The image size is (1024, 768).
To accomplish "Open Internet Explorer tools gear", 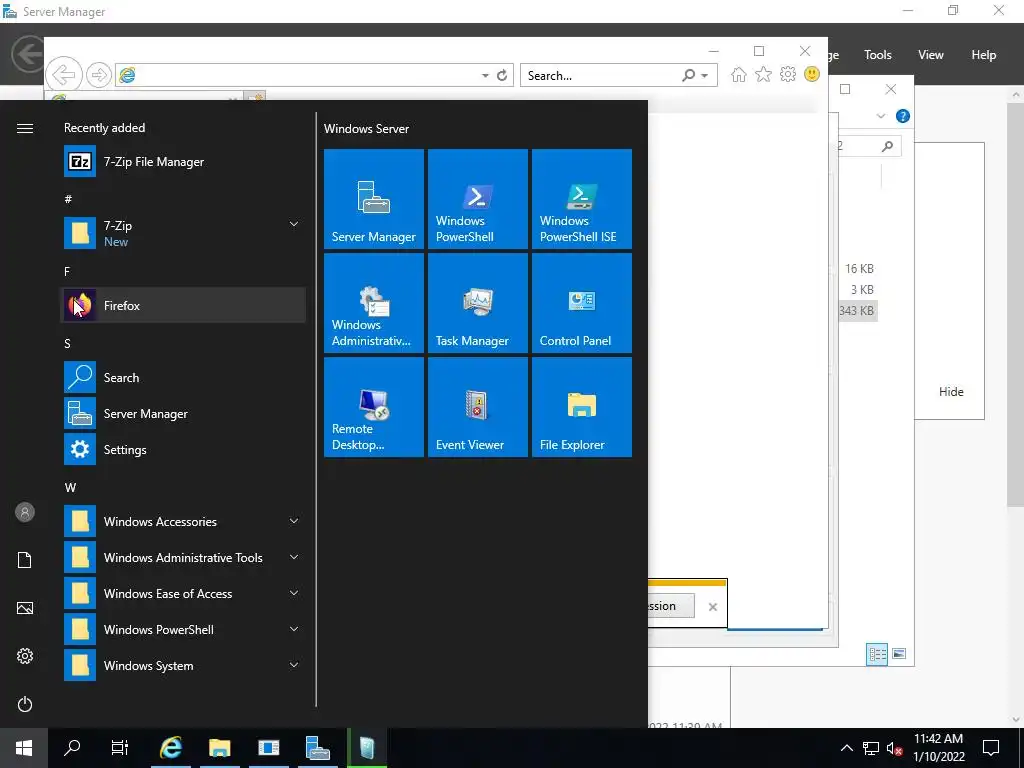I will point(788,74).
